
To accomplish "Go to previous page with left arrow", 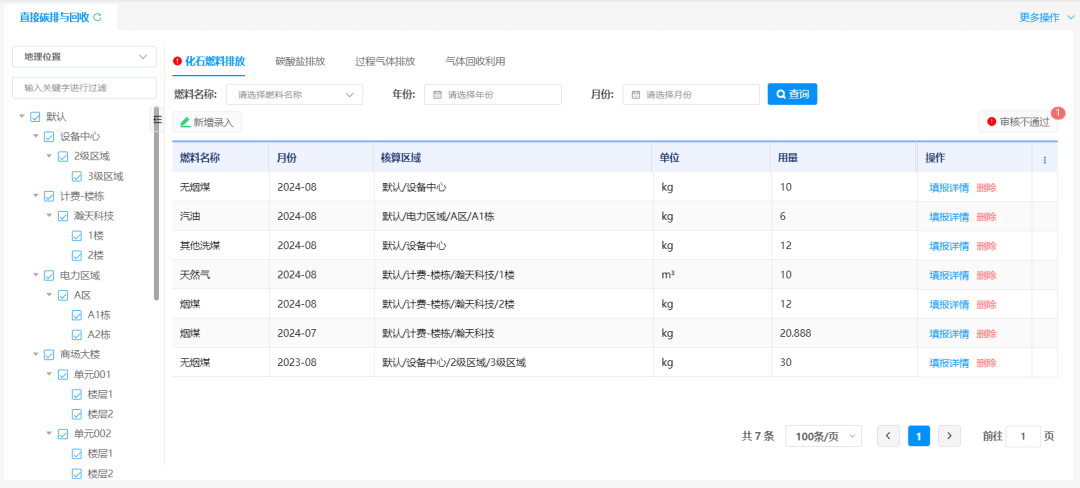I will [888, 436].
